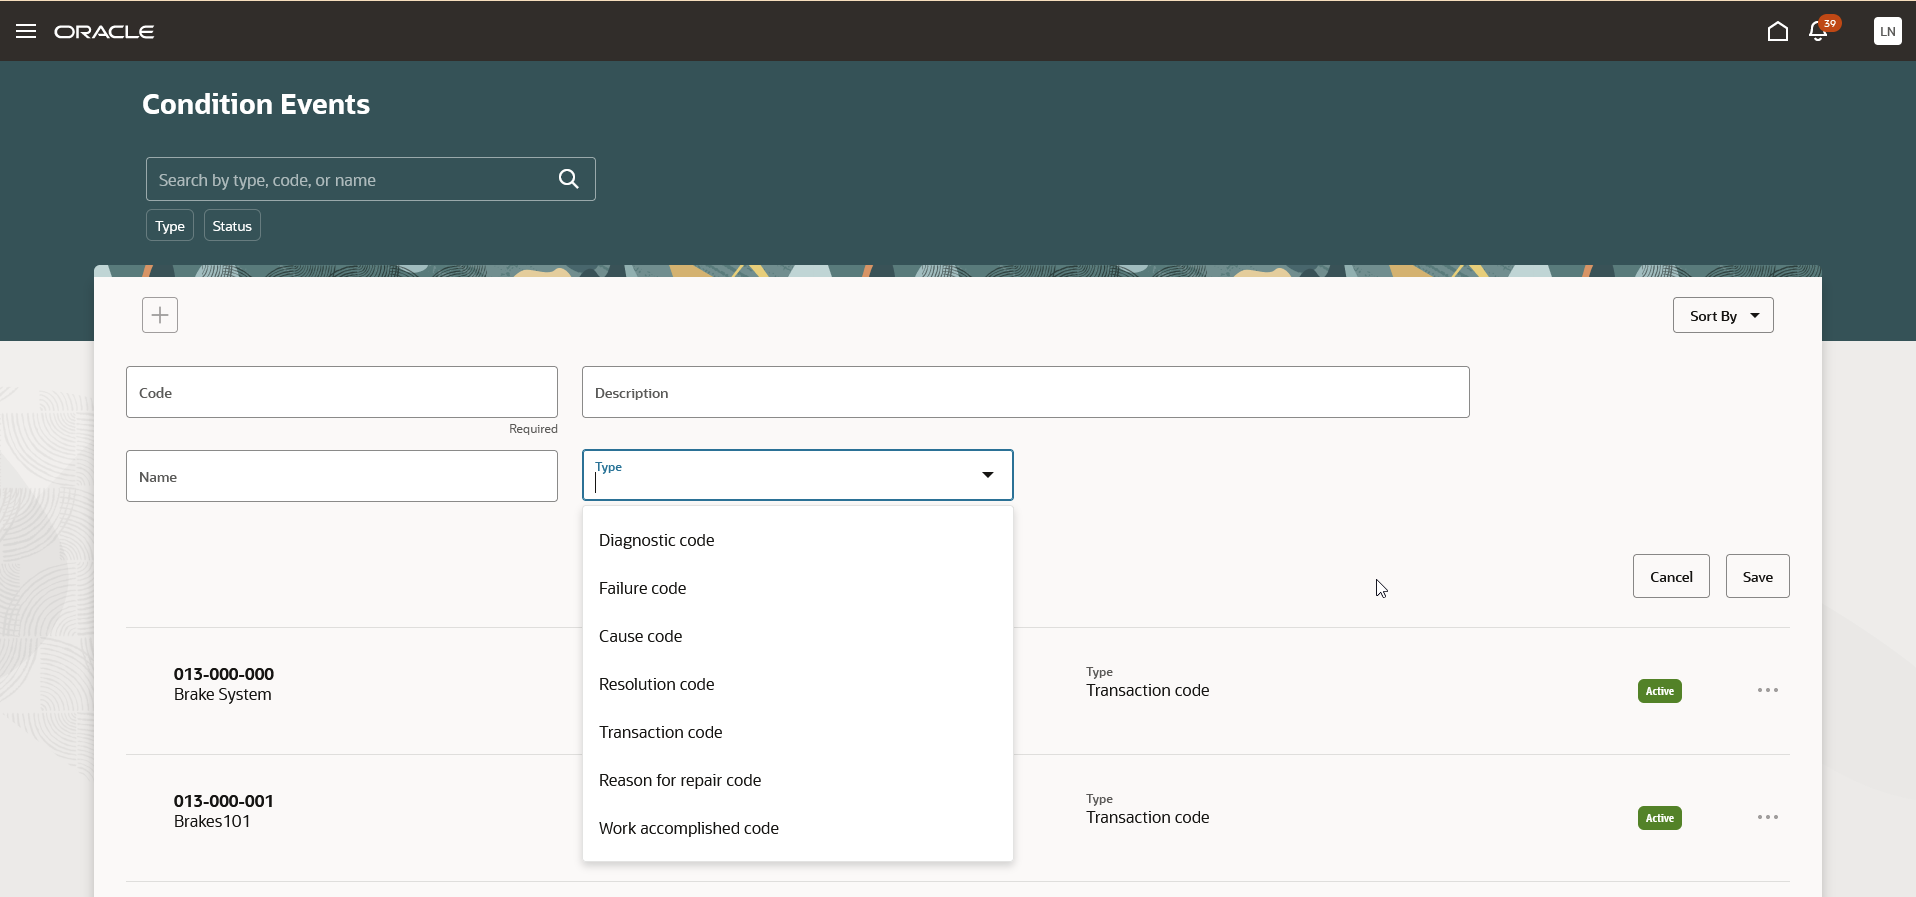Click into the Code field

pos(342,392)
